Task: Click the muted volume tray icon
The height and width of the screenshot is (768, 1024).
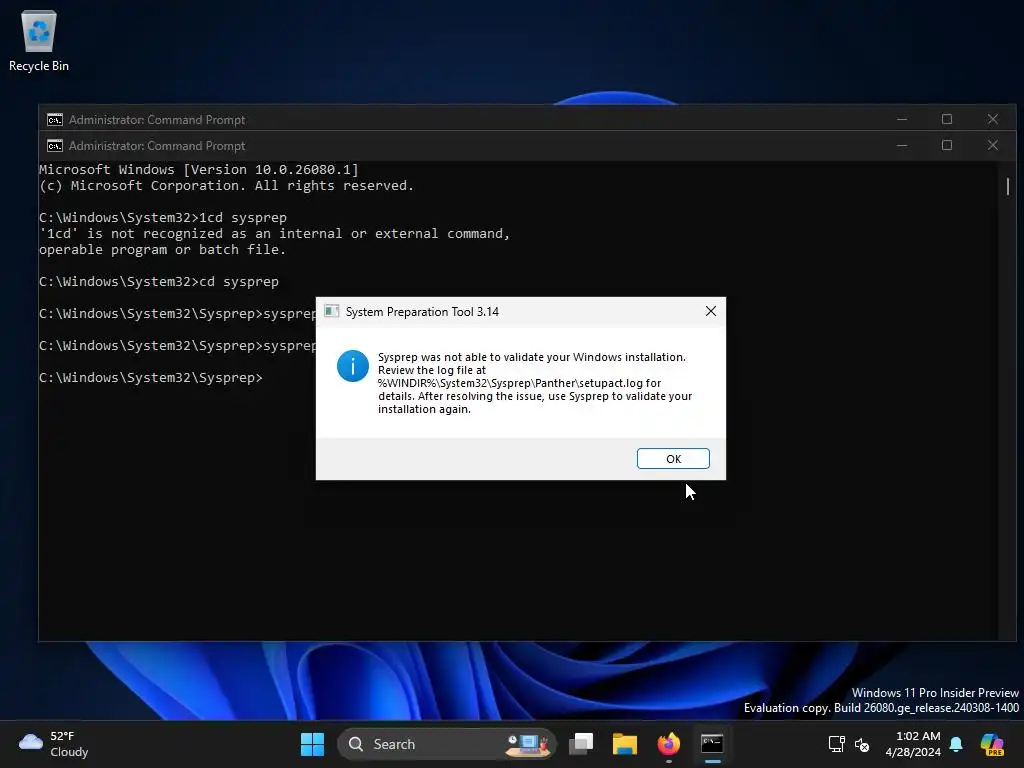Action: [x=862, y=744]
